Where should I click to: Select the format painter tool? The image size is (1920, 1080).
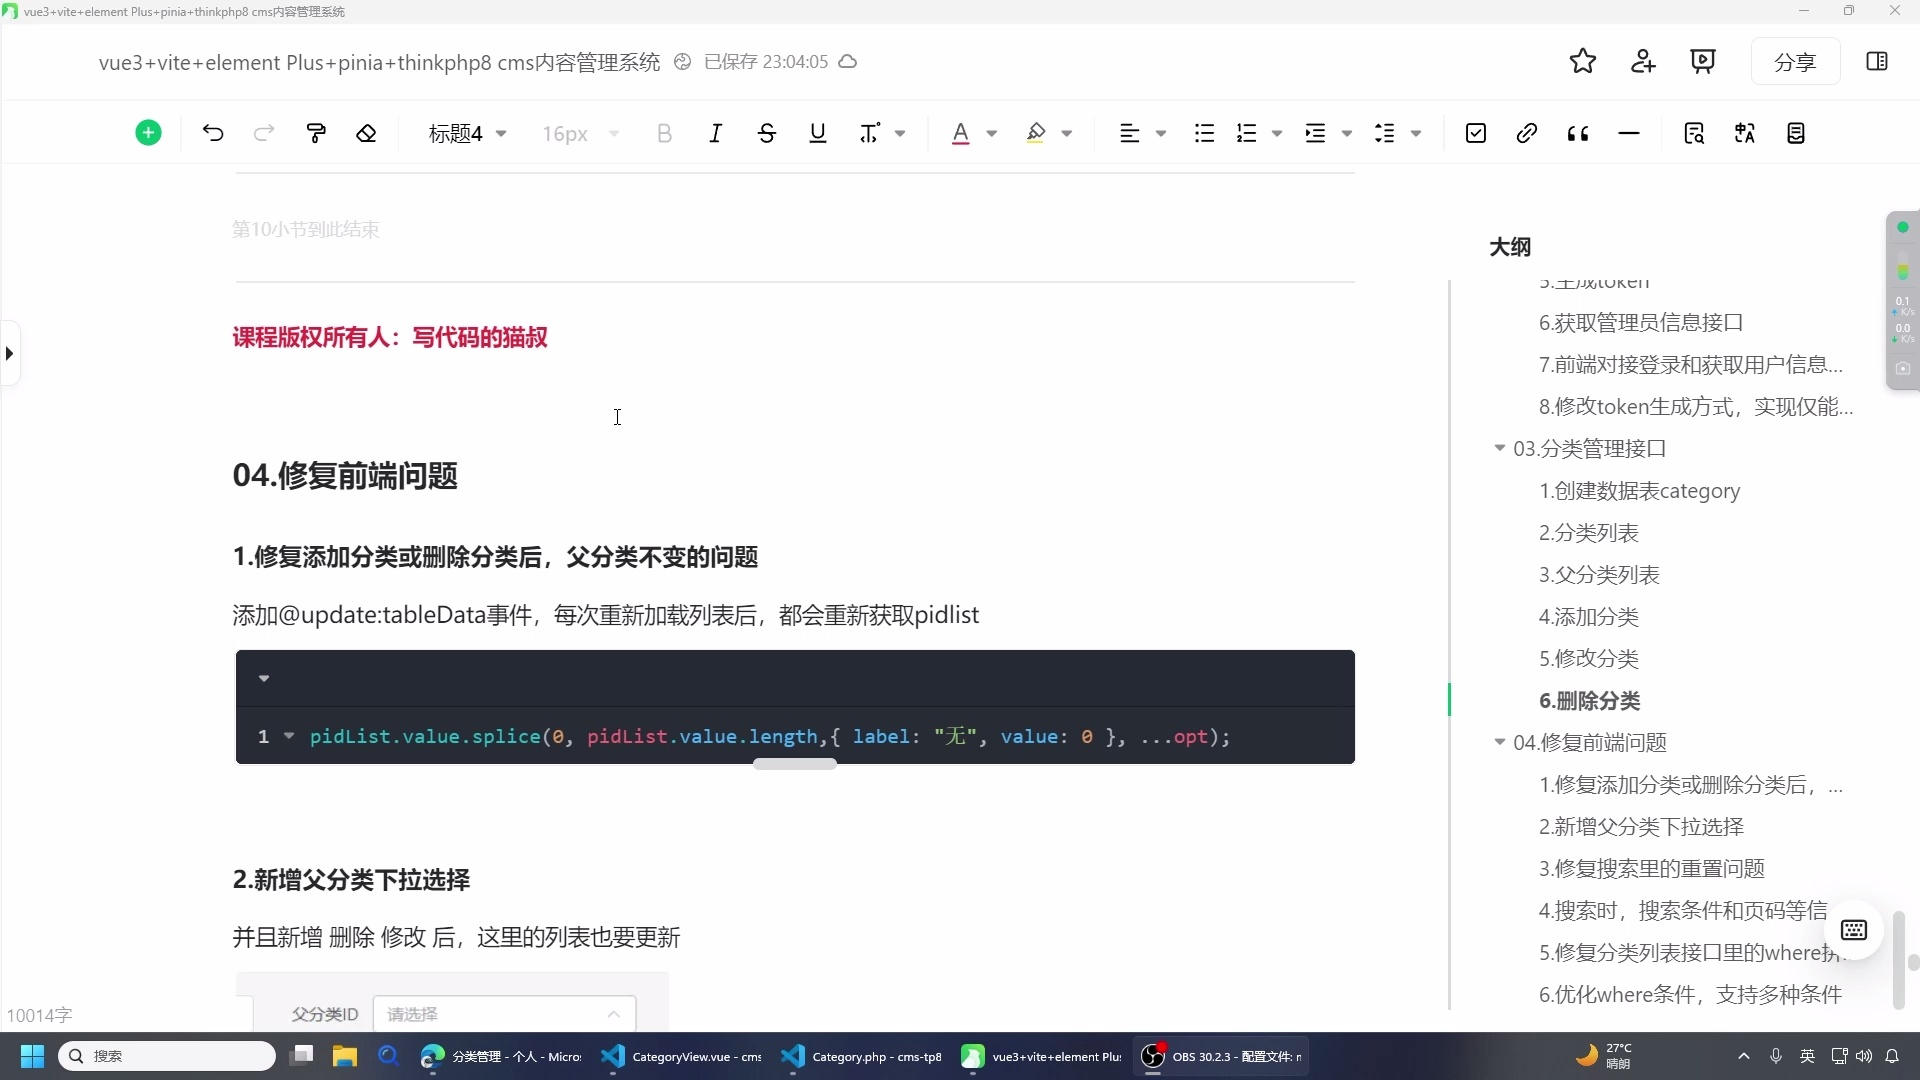point(316,133)
